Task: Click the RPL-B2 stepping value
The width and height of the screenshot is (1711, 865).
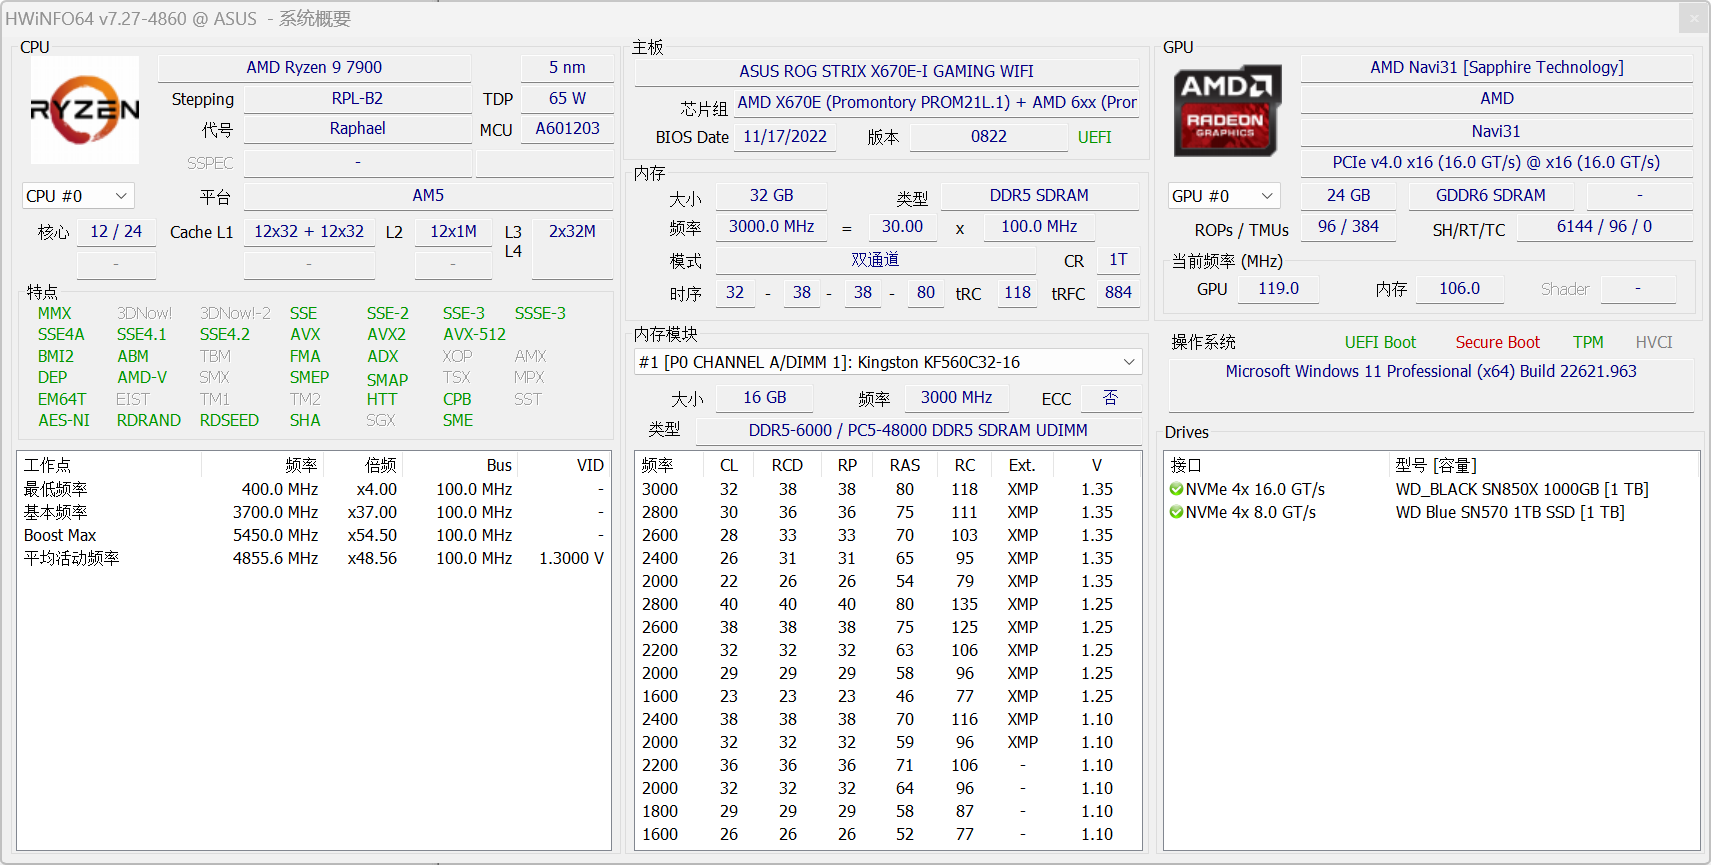Action: coord(357,98)
